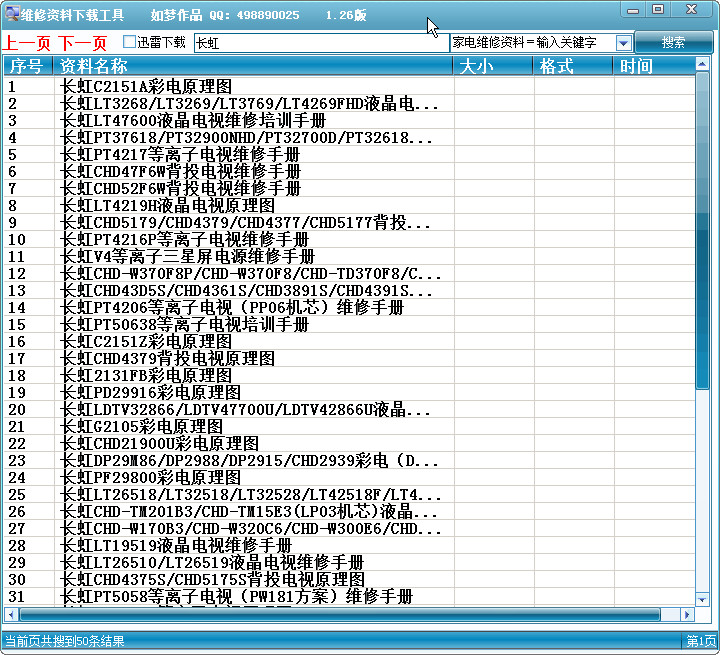Select row 长虹PT4217等离子电视维修手册
The width and height of the screenshot is (720, 655).
click(349, 154)
